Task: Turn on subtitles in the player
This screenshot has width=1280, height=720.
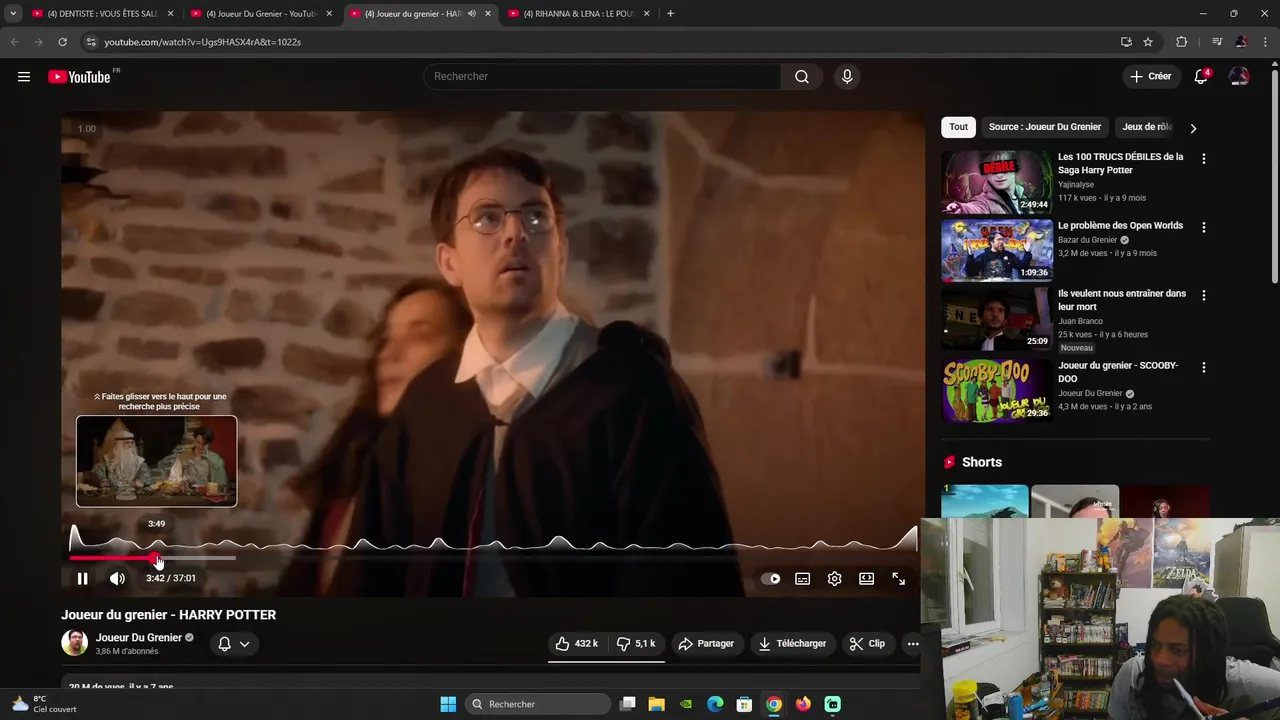Action: [x=802, y=578]
